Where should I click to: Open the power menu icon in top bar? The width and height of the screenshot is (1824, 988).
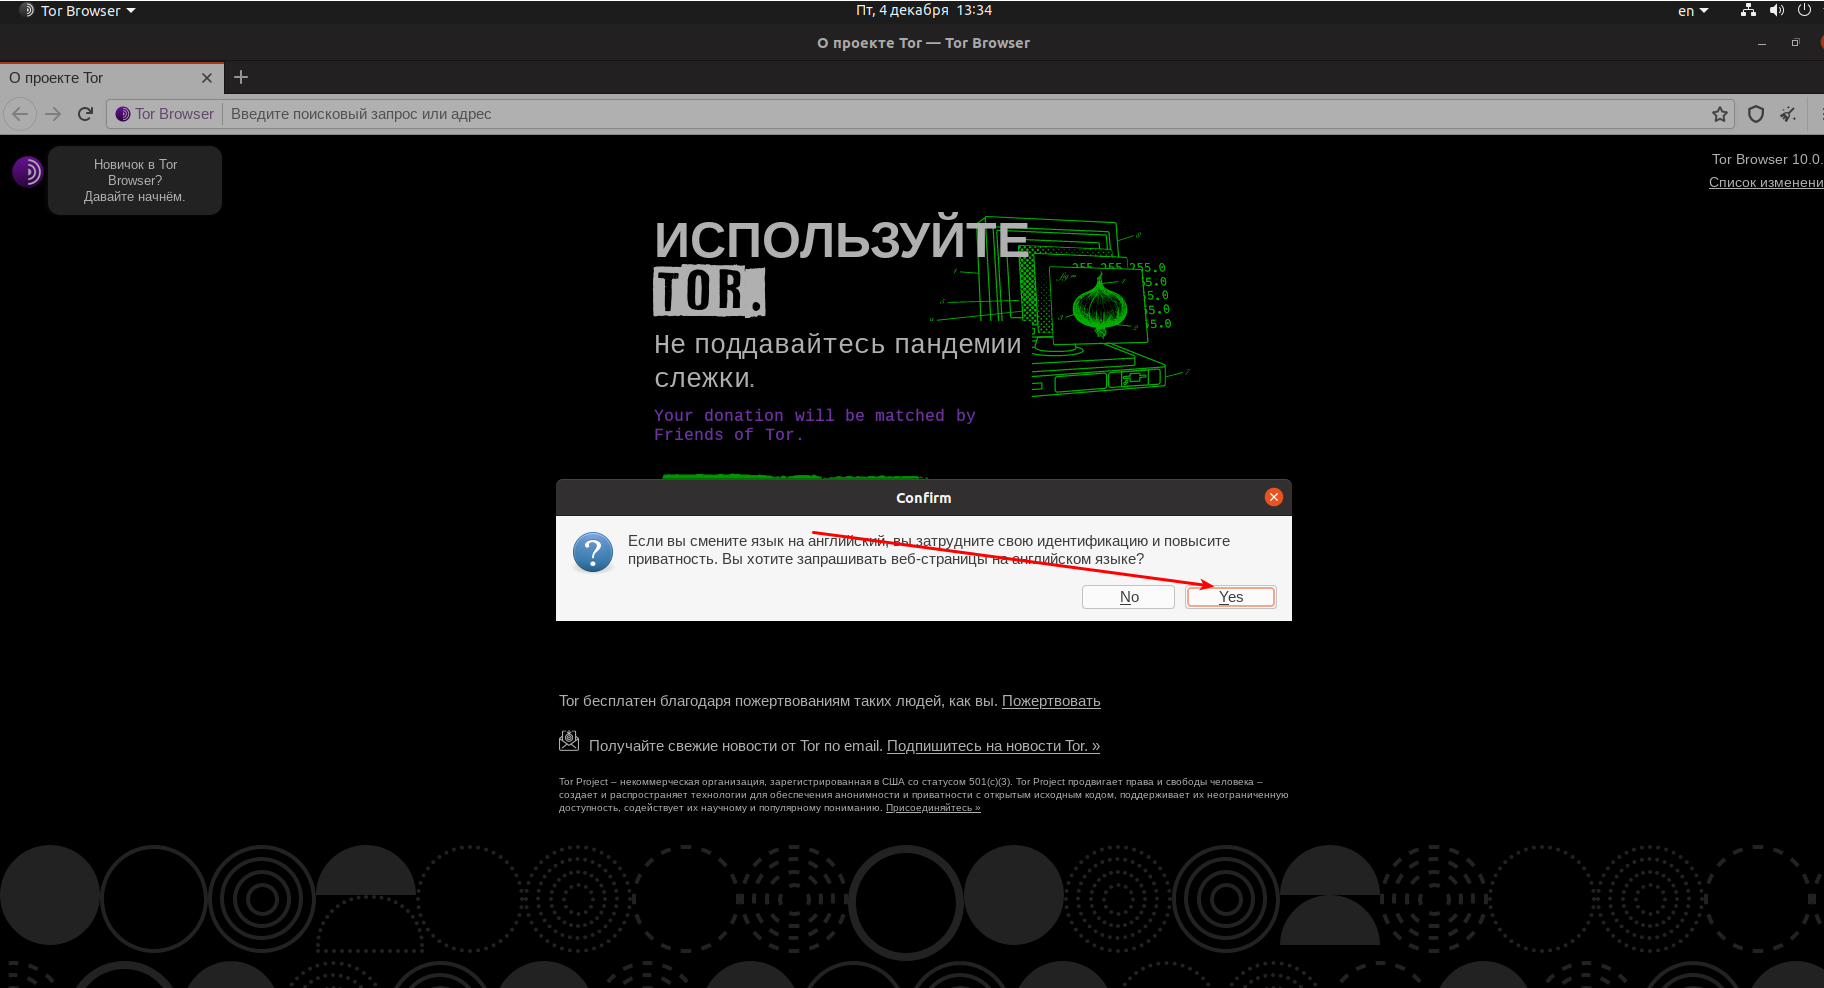click(x=1804, y=10)
